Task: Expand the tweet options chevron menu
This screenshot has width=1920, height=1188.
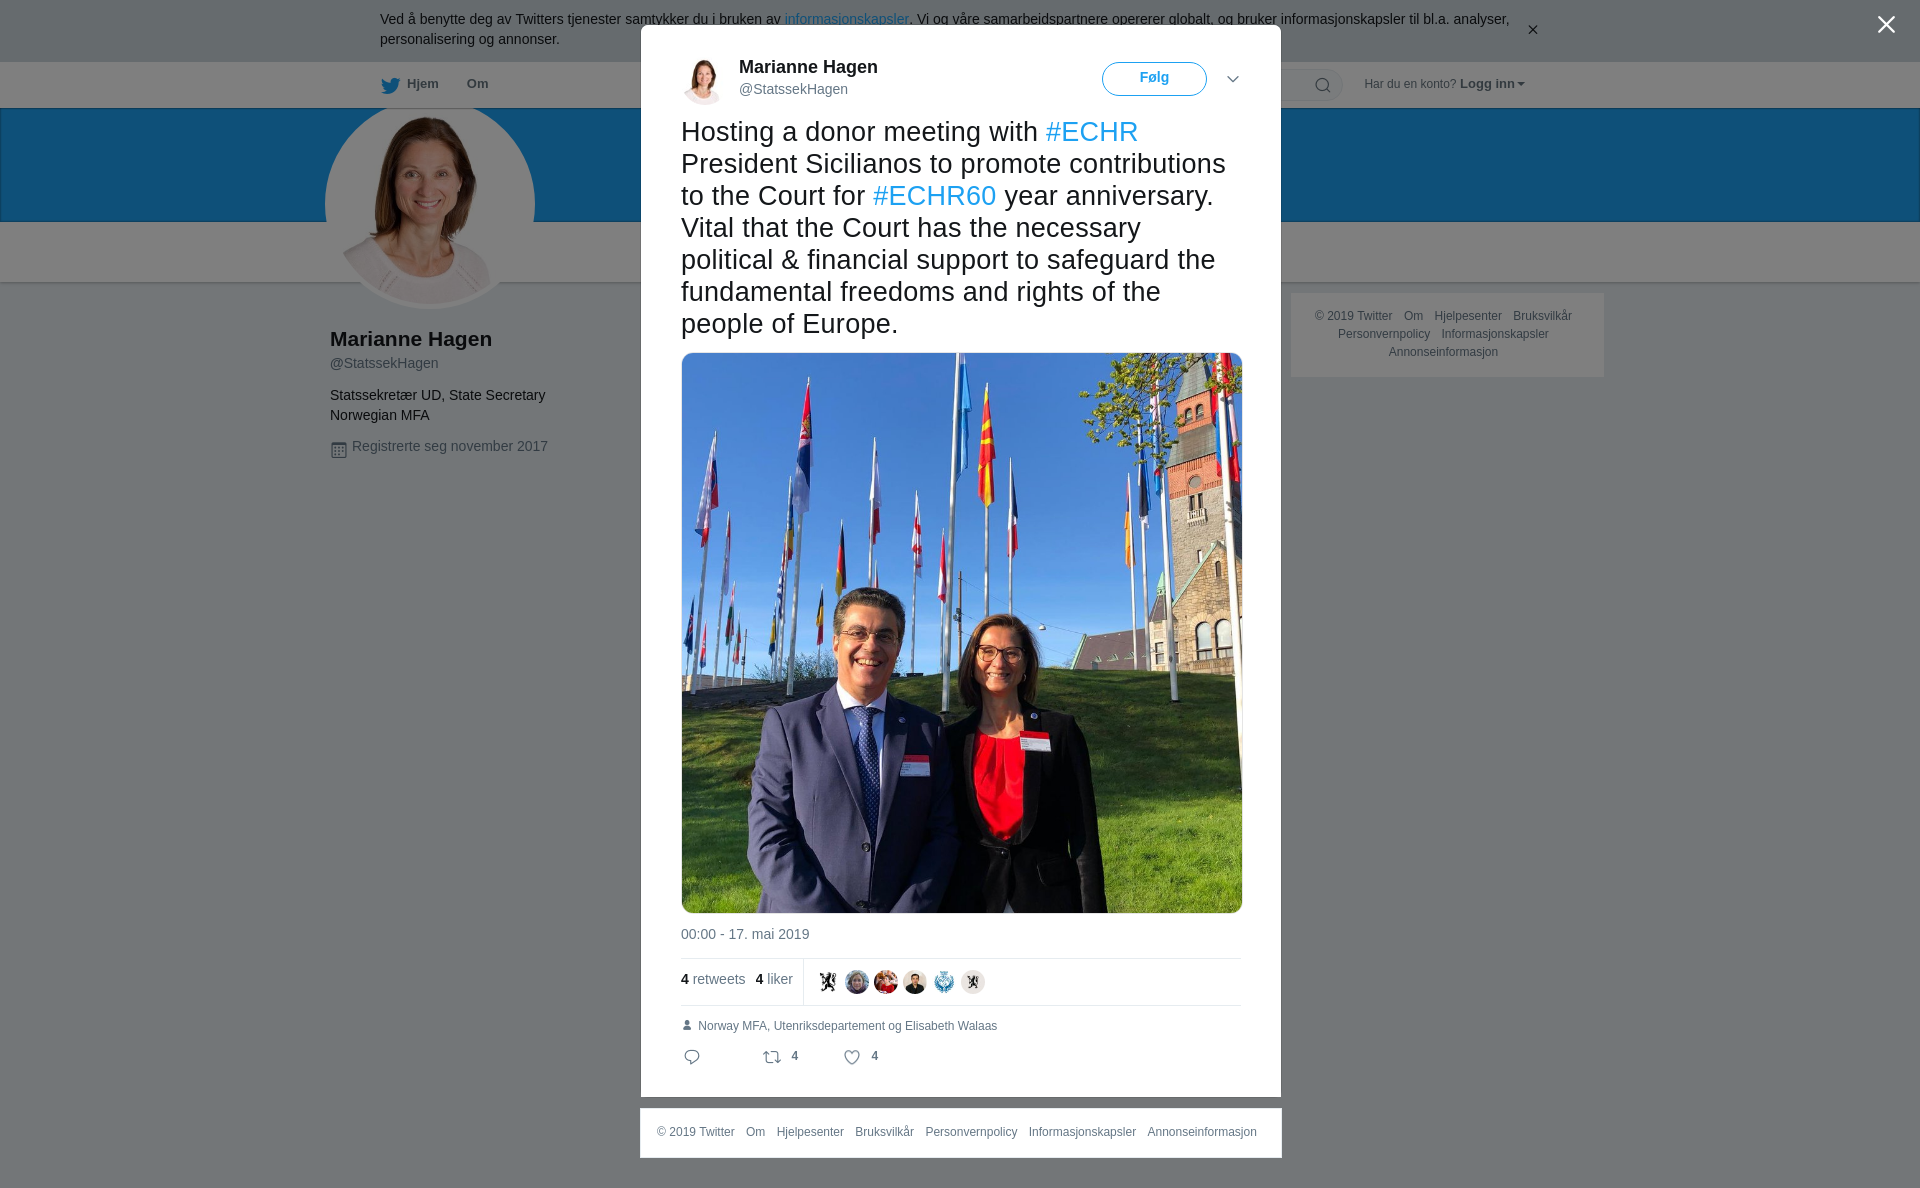Action: (x=1233, y=79)
